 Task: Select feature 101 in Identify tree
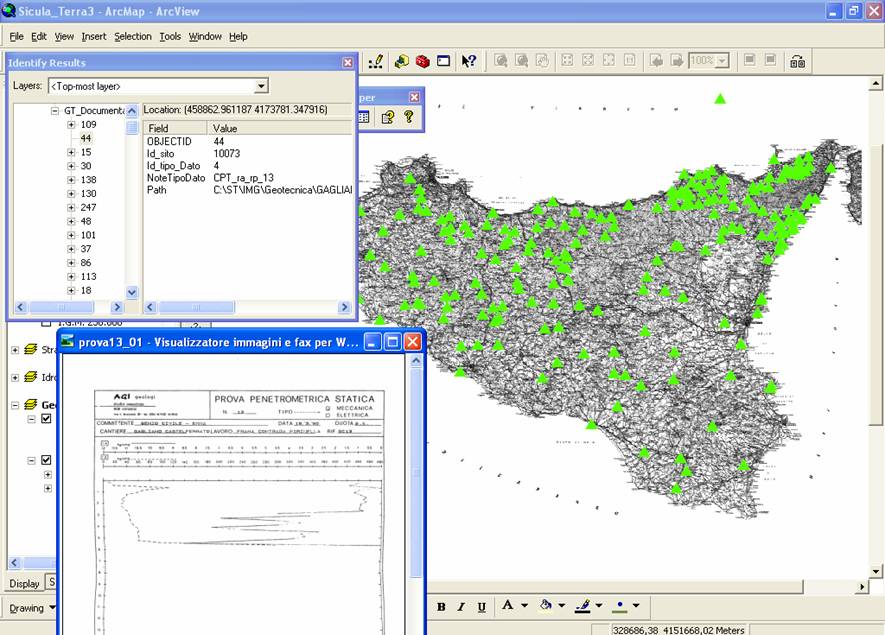88,235
